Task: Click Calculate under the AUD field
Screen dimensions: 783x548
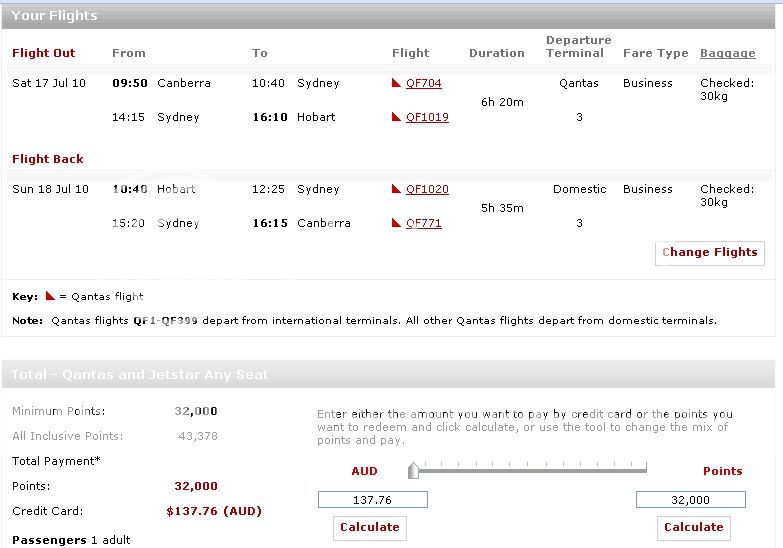Action: click(x=369, y=527)
